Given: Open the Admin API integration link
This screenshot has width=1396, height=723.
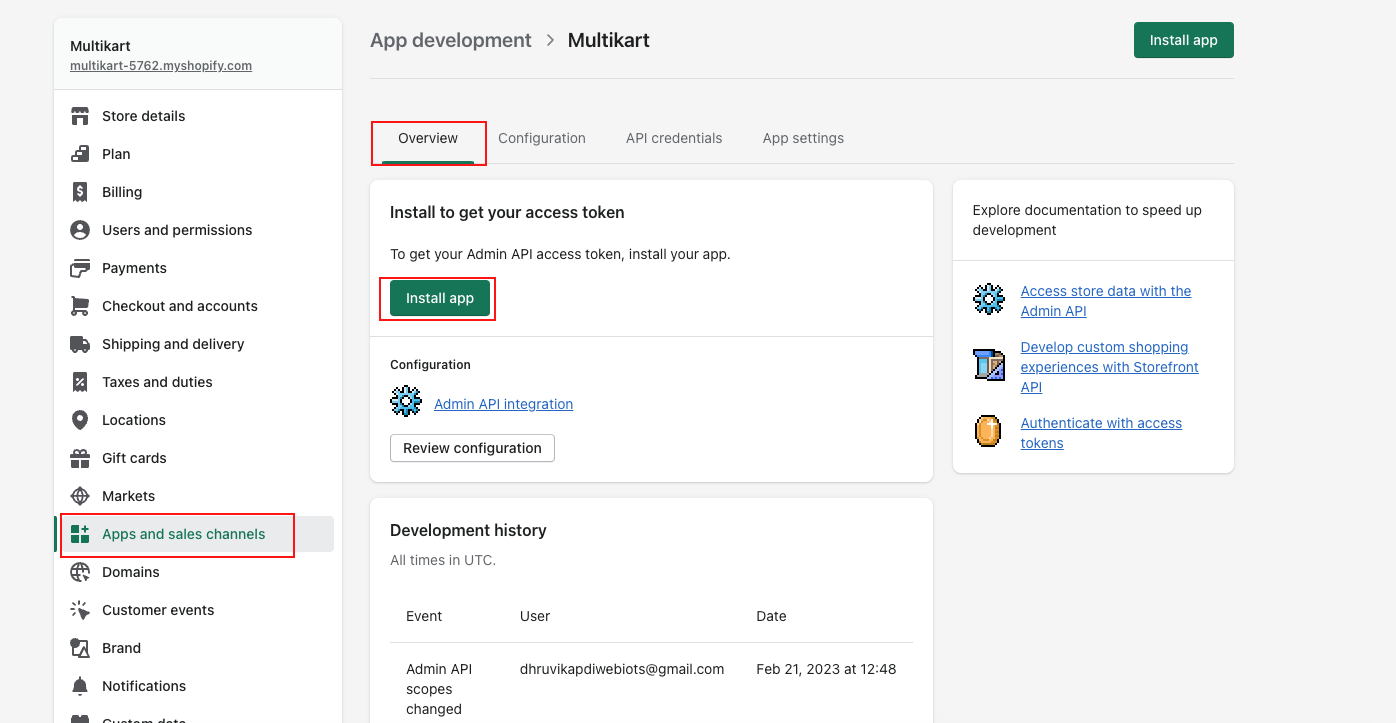Looking at the screenshot, I should 504,404.
